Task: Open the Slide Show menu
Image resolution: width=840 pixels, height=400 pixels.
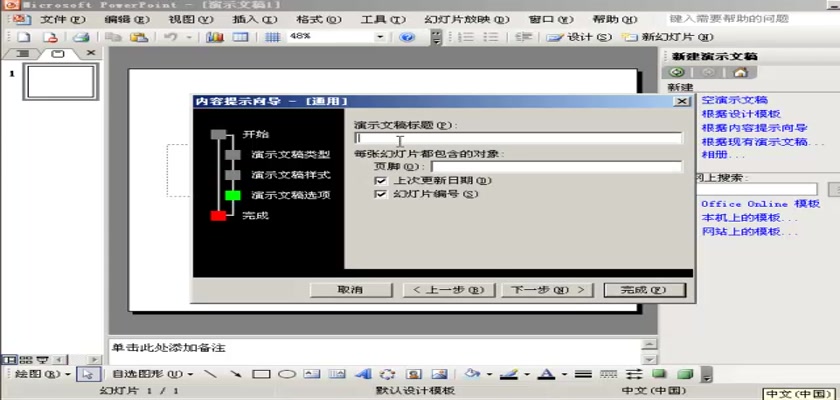Action: [467, 20]
